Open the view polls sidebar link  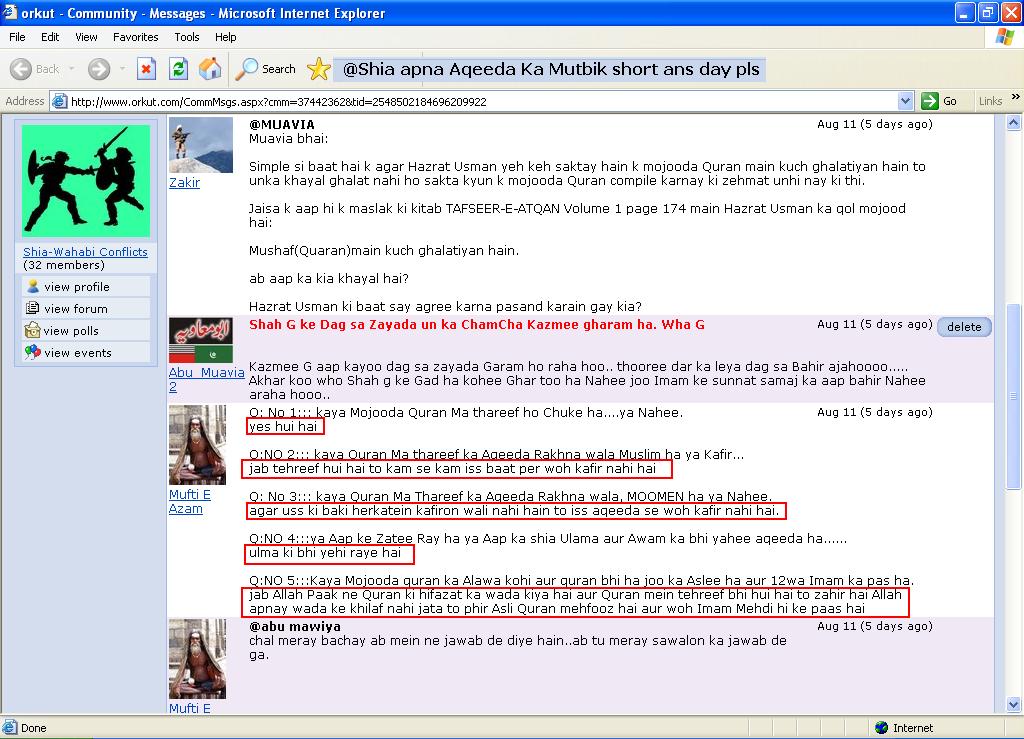pos(71,331)
